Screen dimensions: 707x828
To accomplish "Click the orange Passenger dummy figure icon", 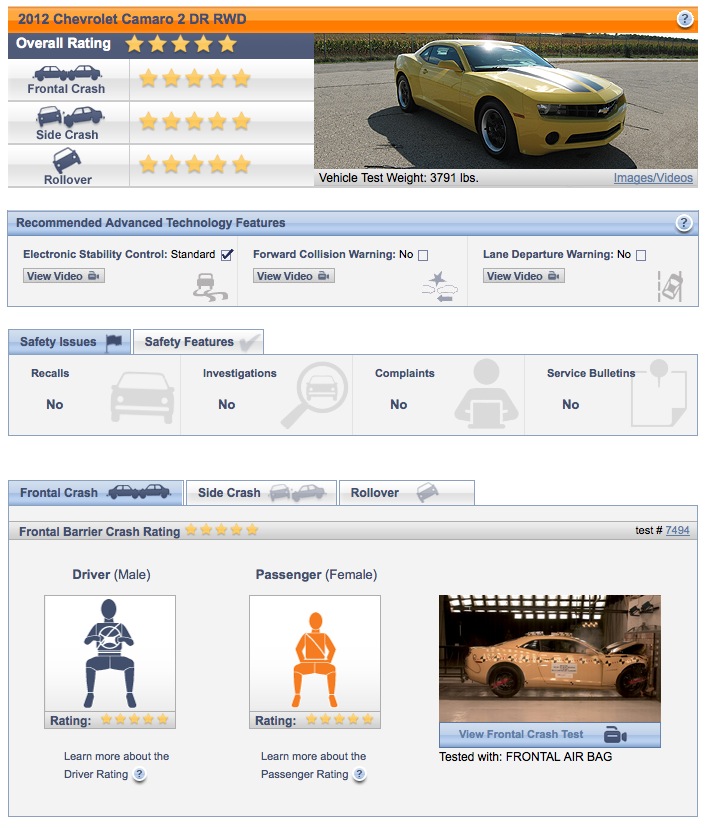I will tap(315, 660).
